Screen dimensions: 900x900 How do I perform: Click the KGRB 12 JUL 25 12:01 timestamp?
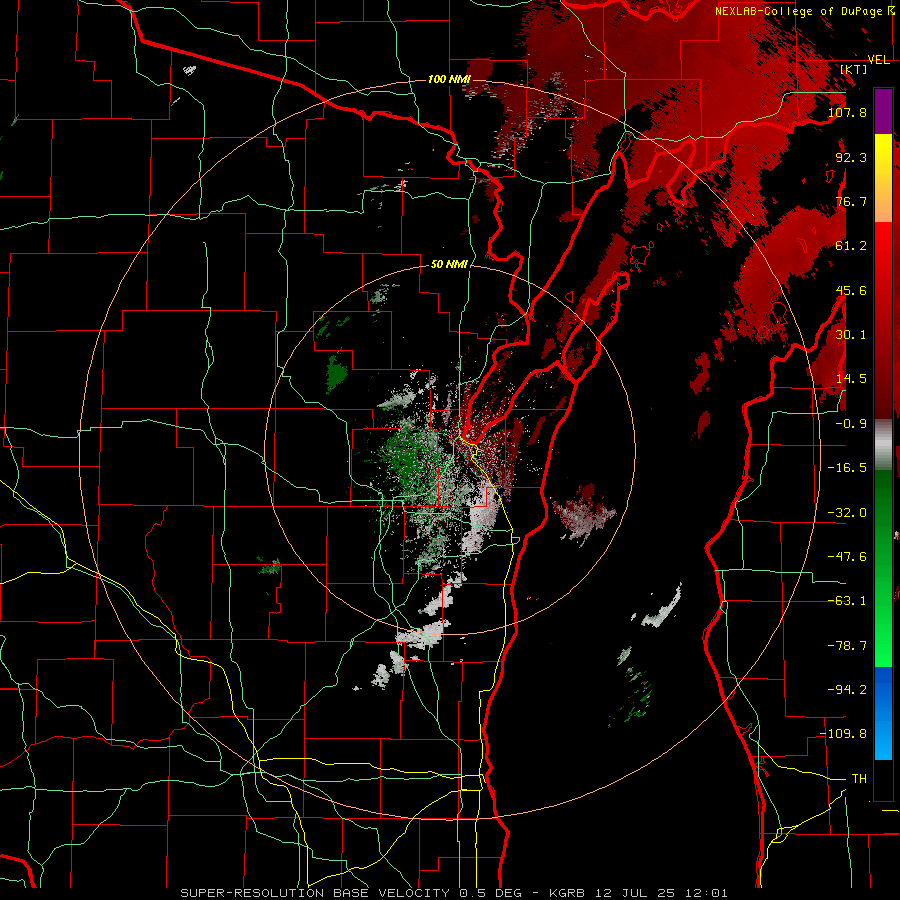pos(638,893)
